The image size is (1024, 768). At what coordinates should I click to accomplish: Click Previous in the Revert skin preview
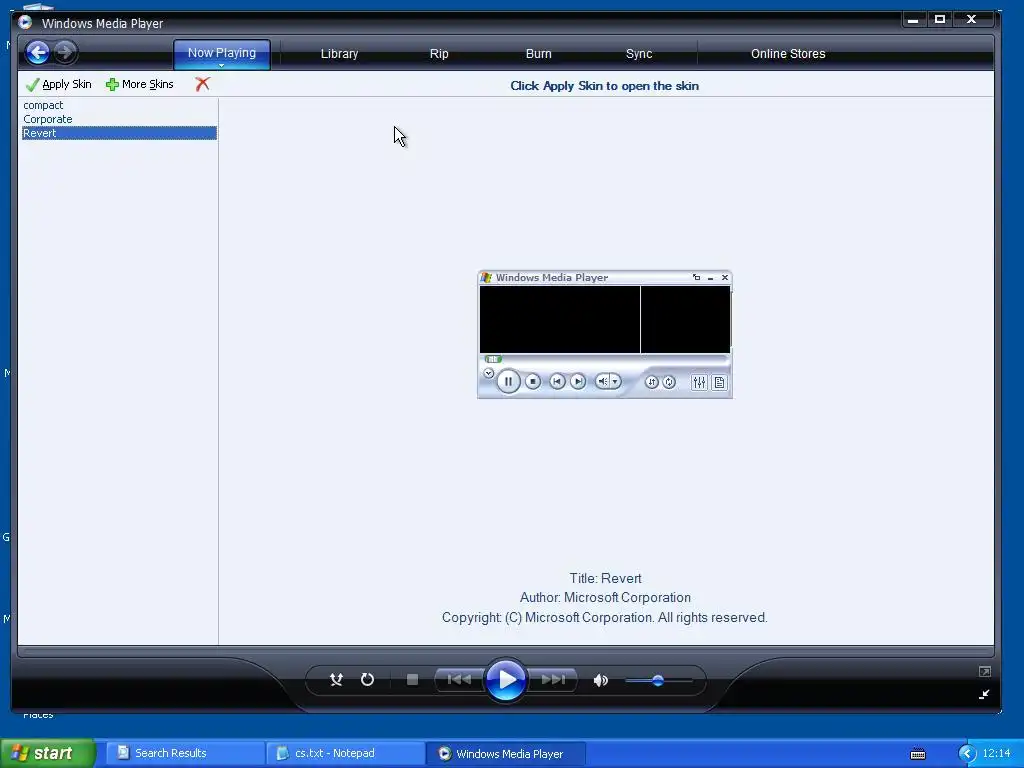point(557,381)
